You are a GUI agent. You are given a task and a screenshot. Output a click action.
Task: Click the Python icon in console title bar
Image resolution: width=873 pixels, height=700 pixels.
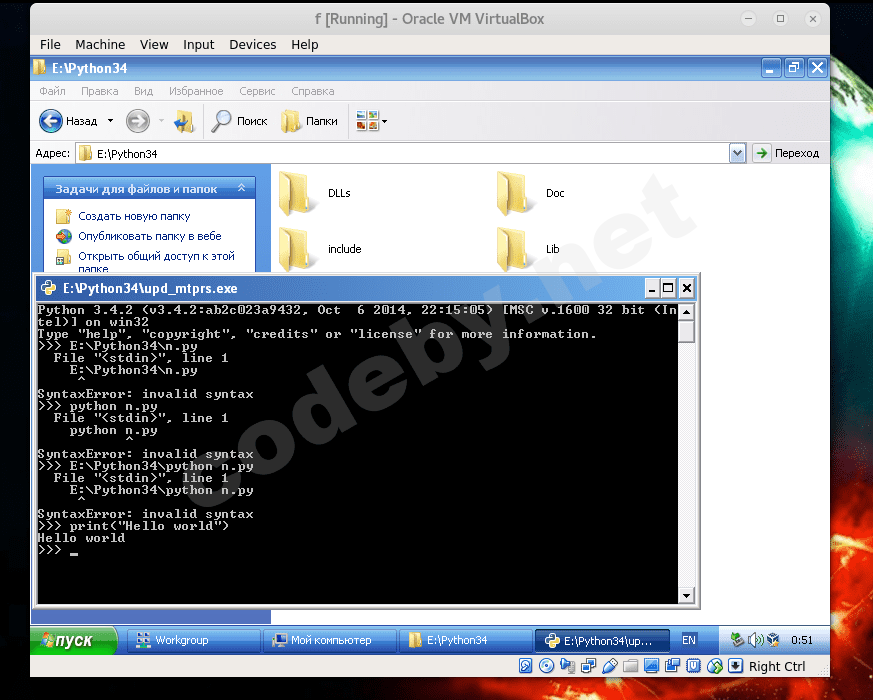point(49,288)
